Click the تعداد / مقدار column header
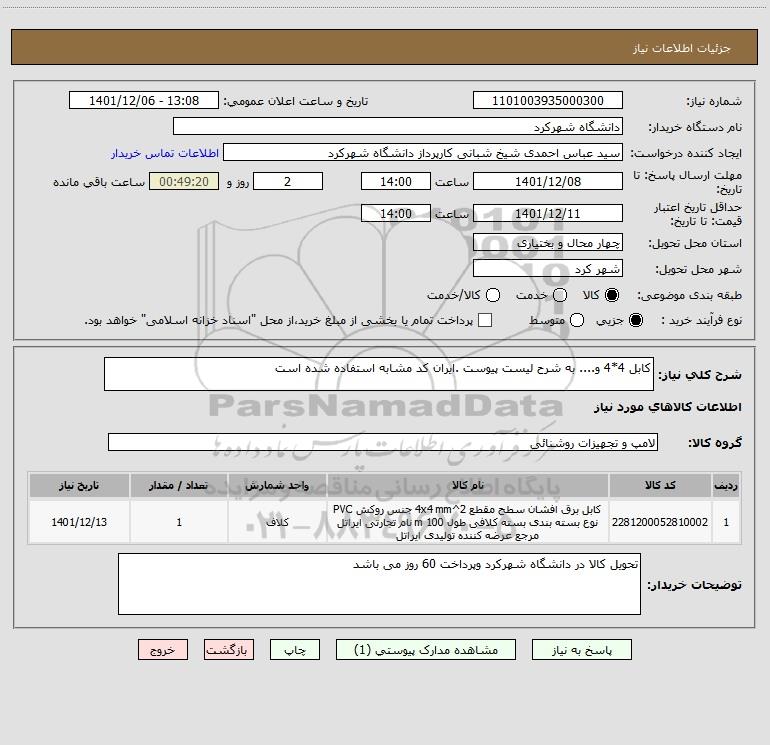This screenshot has height=745, width=770. pos(179,485)
